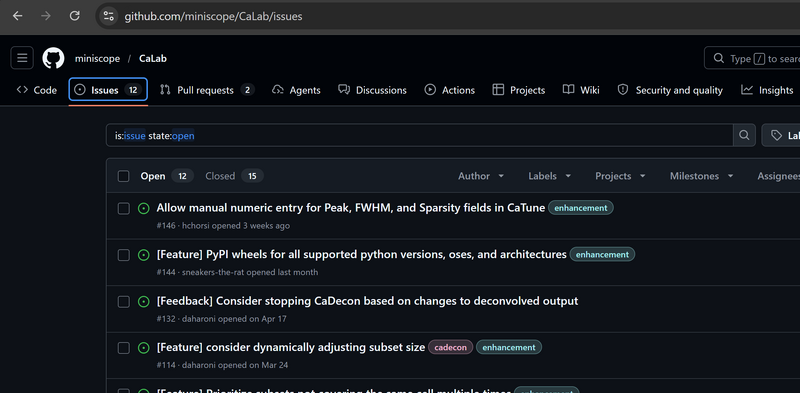Viewport: 800px width, 393px height.
Task: Tick checkbox for PyPI wheels issue
Action: [123, 255]
